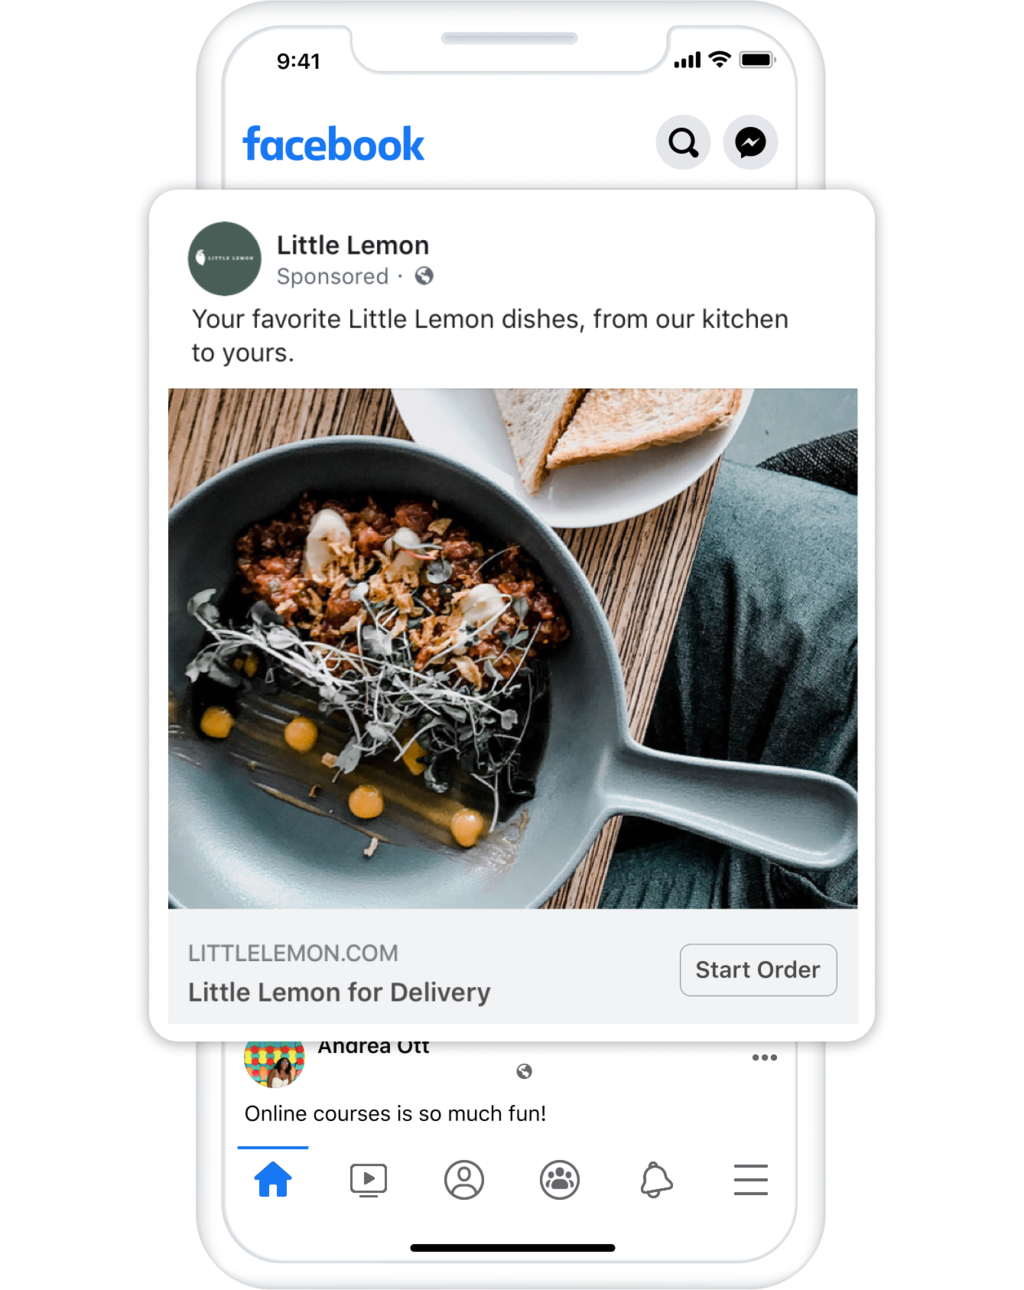The height and width of the screenshot is (1290, 1024).
Task: Click the Sponsored label
Action: [x=332, y=277]
